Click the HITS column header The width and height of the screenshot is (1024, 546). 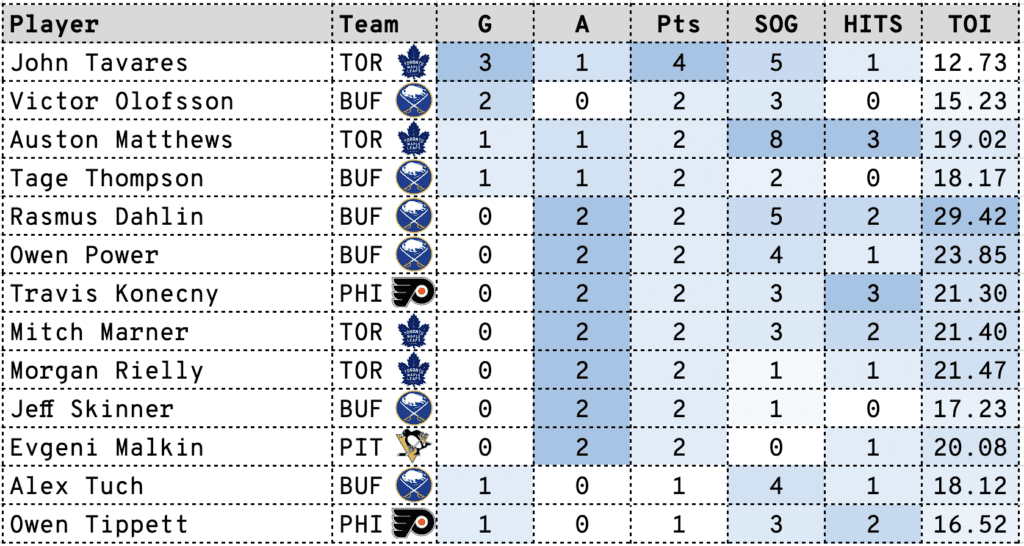(872, 25)
